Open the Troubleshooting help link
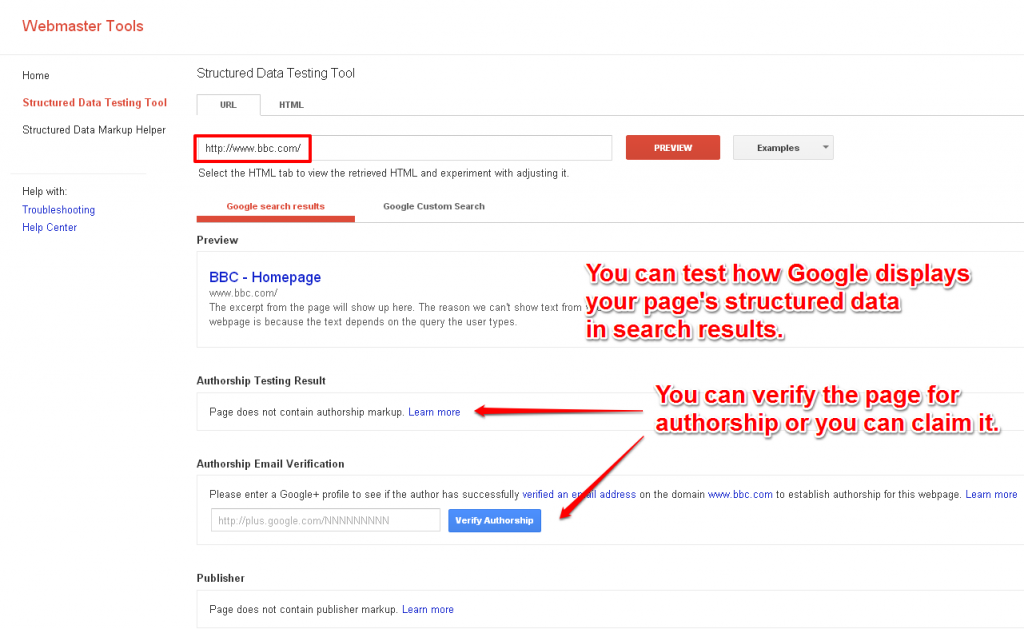 [59, 210]
